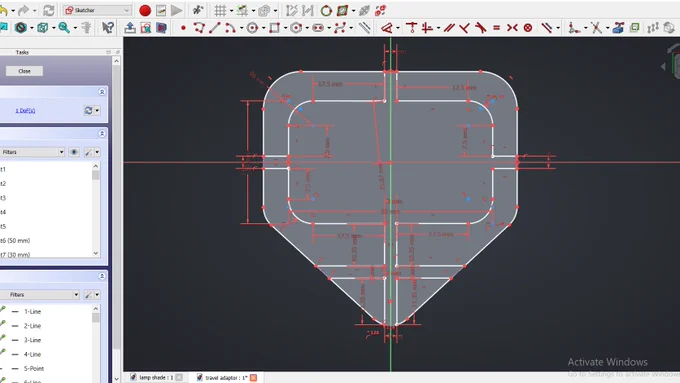This screenshot has width=680, height=383.
Task: Select the B-spline tool
Action: pyautogui.click(x=340, y=28)
